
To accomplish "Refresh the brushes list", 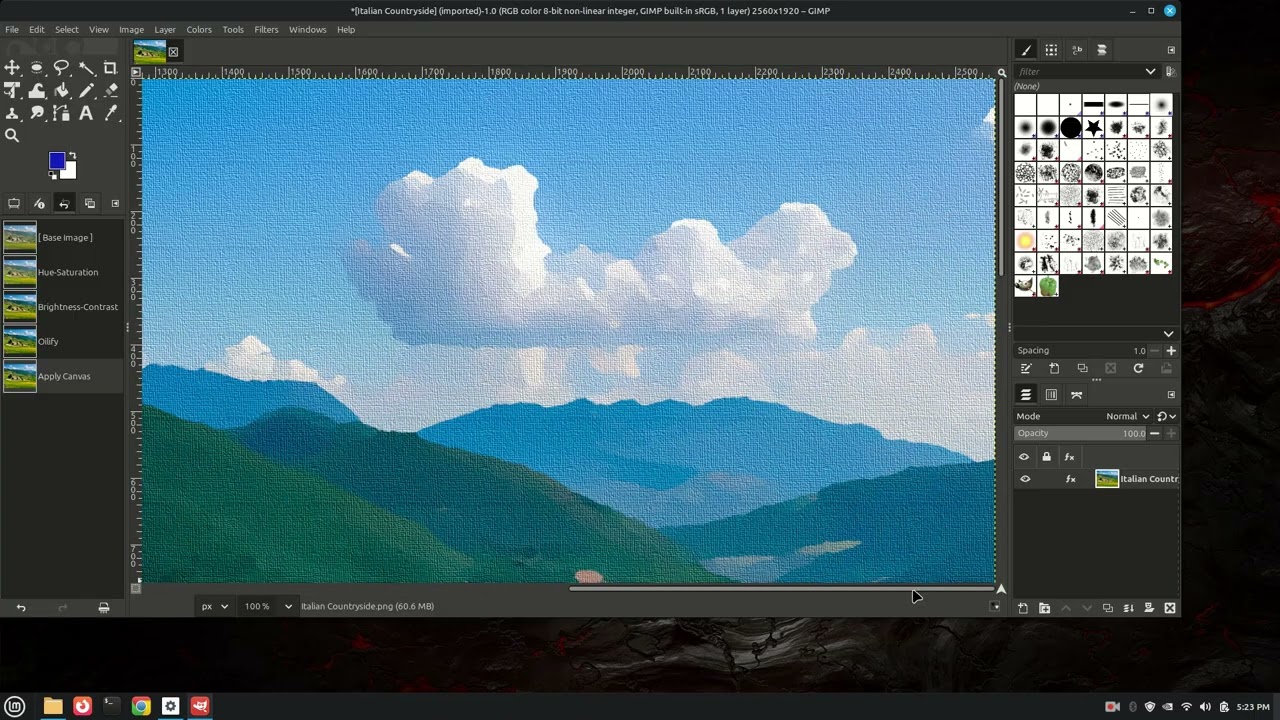I will click(x=1138, y=369).
